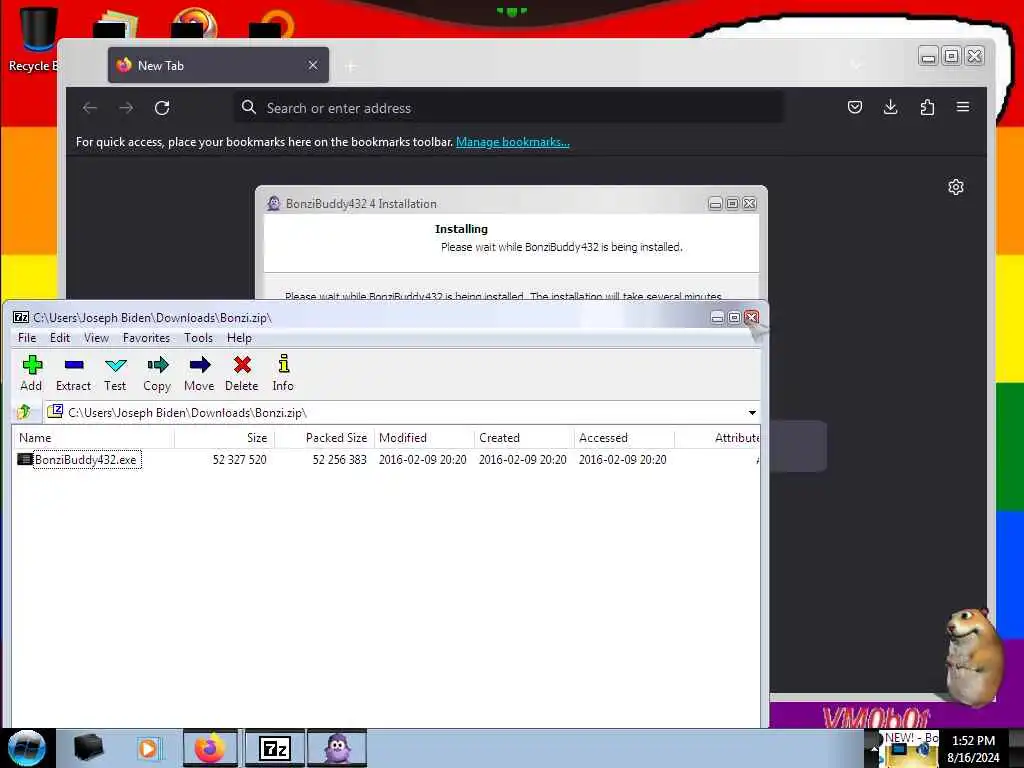
Task: Expand the 7-Zip address path dropdown
Action: (x=752, y=413)
